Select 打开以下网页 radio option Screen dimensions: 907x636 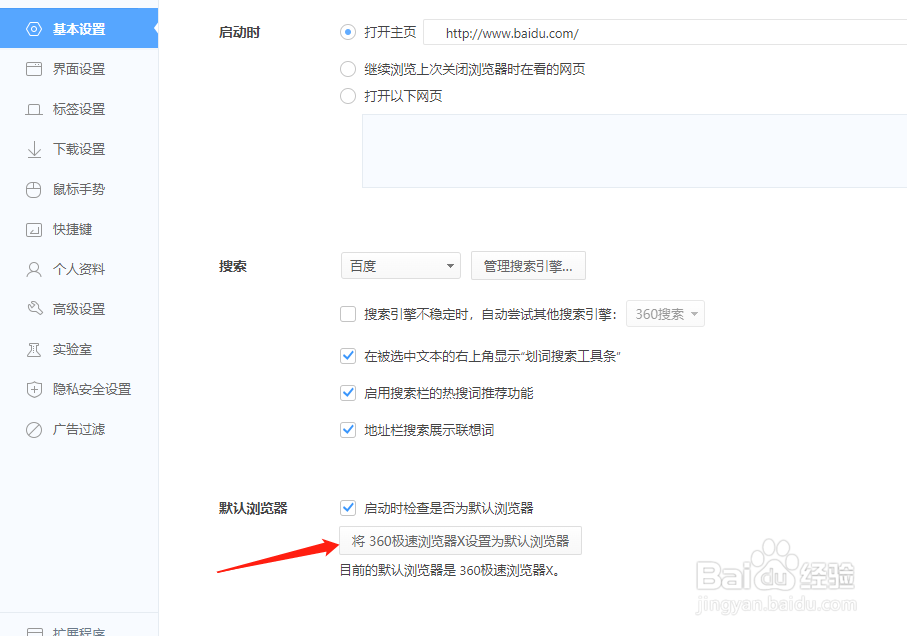tap(348, 96)
